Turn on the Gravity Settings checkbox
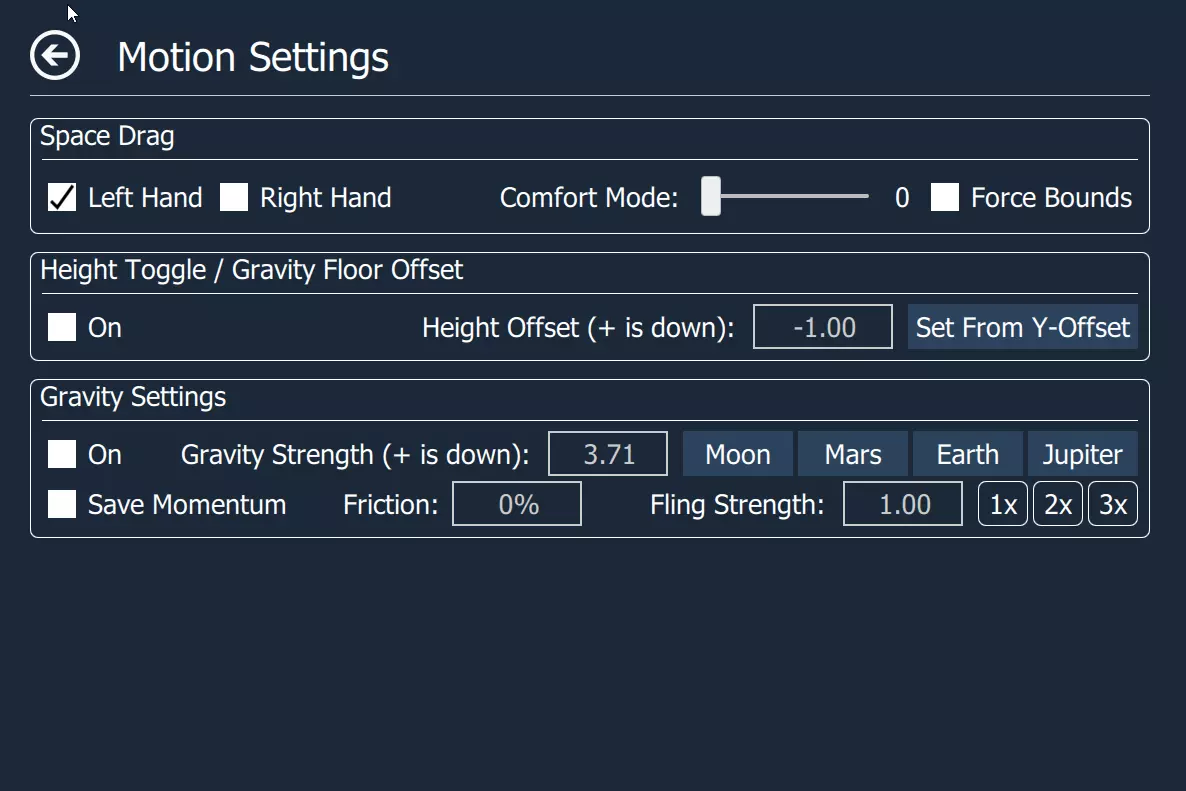 coord(62,455)
